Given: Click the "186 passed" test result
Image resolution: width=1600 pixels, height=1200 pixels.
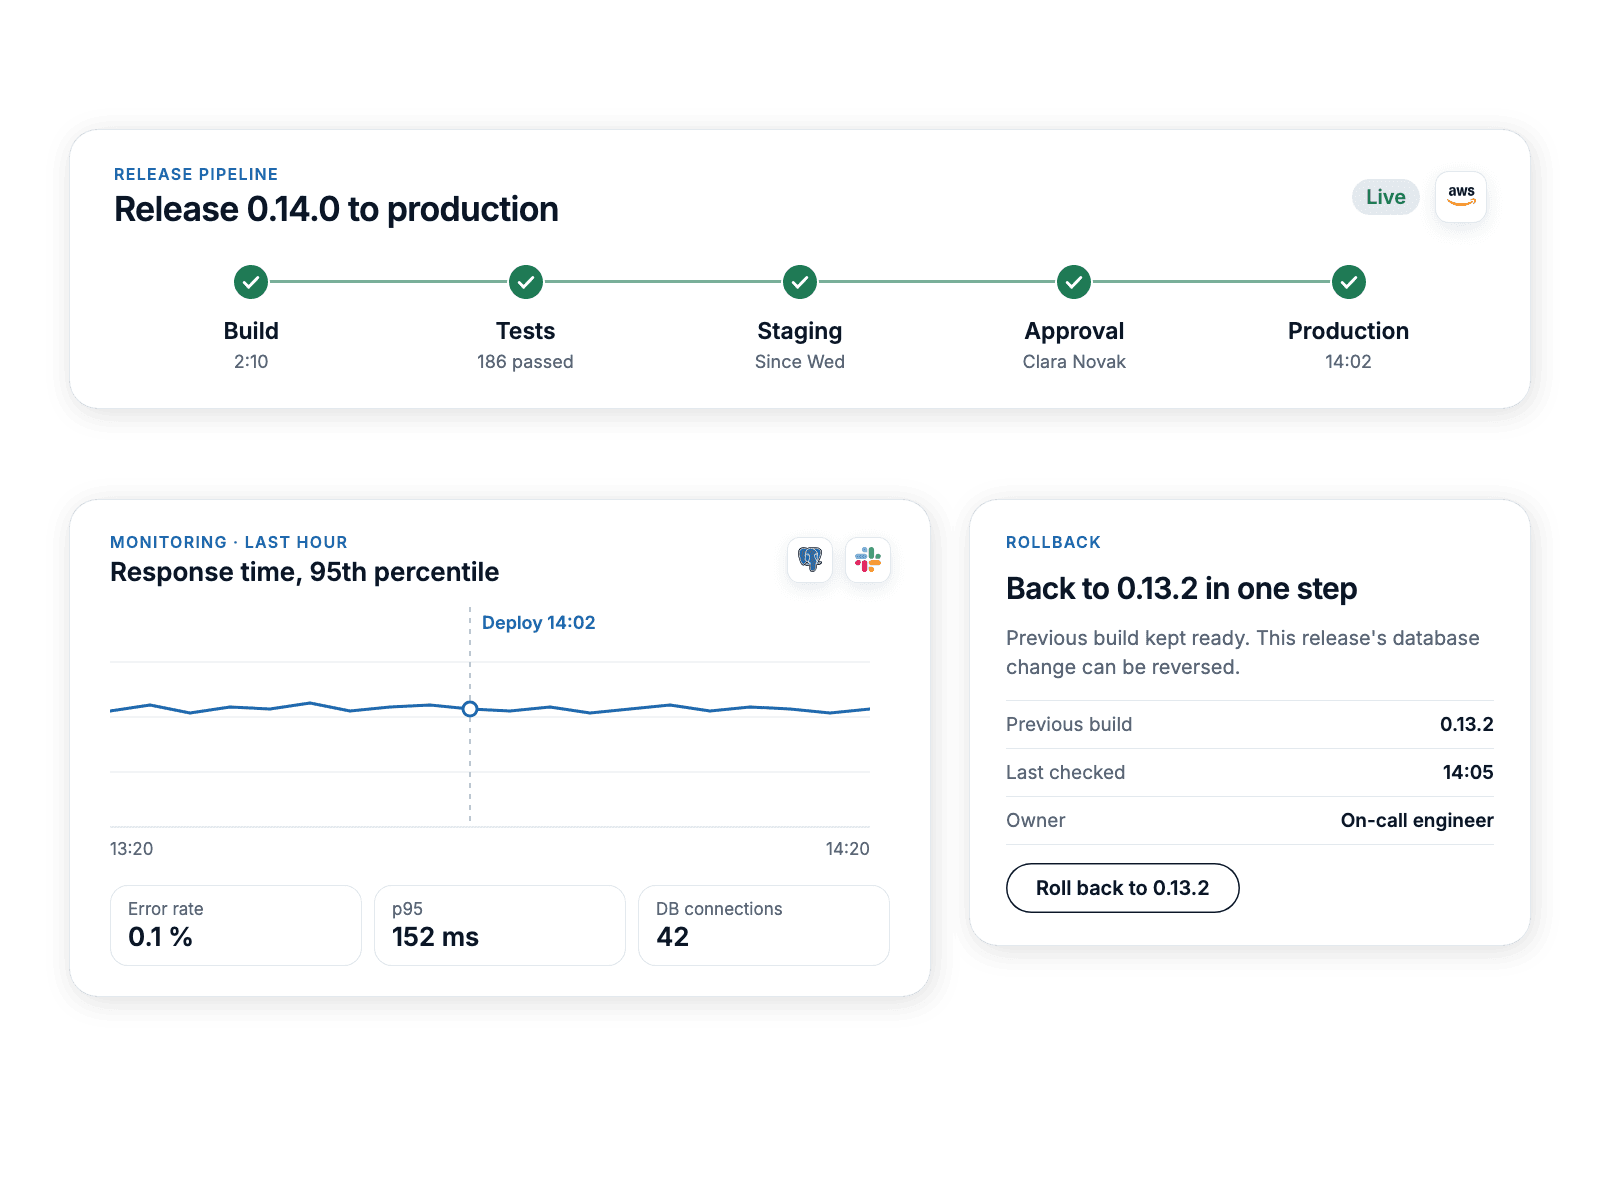Looking at the screenshot, I should point(526,362).
